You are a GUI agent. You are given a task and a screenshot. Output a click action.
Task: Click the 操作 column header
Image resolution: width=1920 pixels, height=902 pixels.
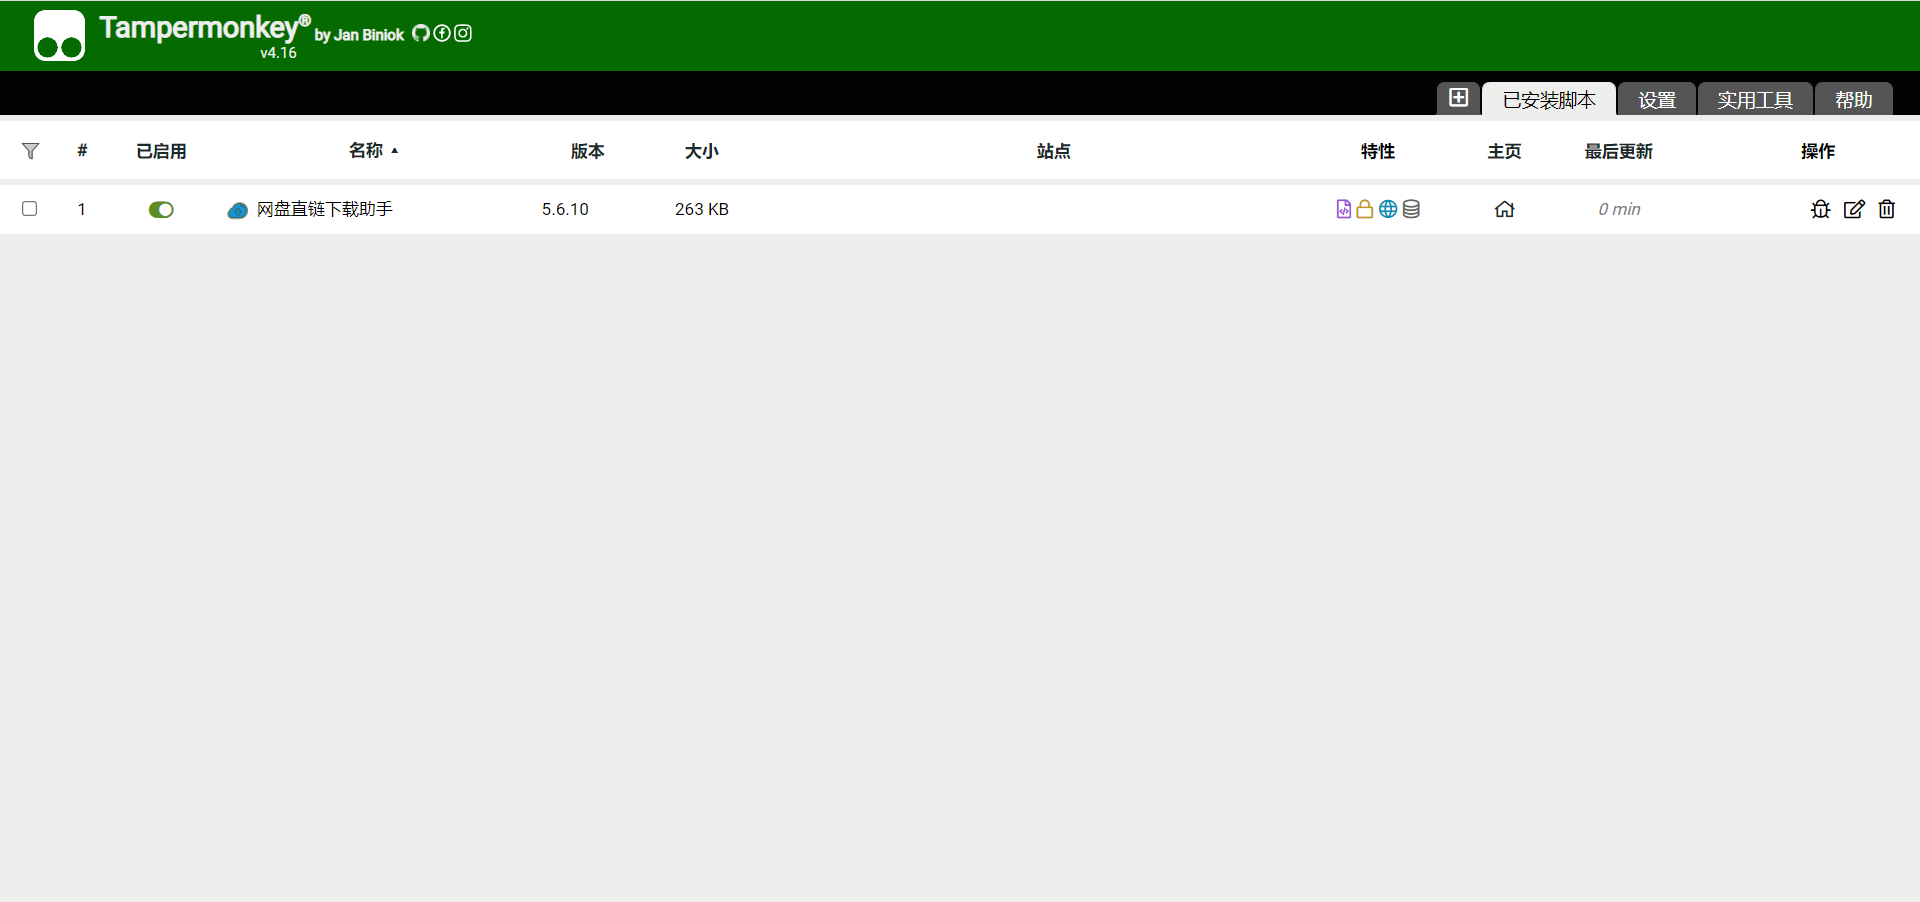point(1818,151)
